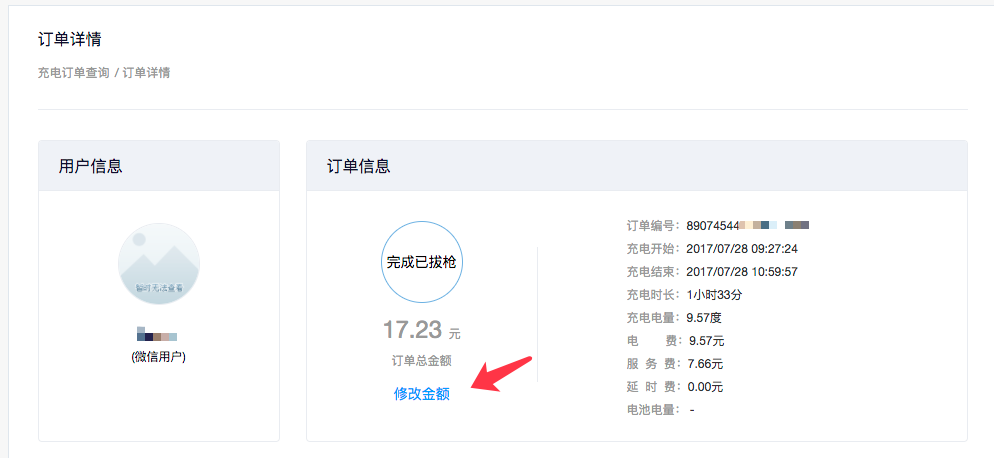Viewport: 994px width, 458px height.
Task: Click the user avatar placeholder image
Action: tap(158, 264)
